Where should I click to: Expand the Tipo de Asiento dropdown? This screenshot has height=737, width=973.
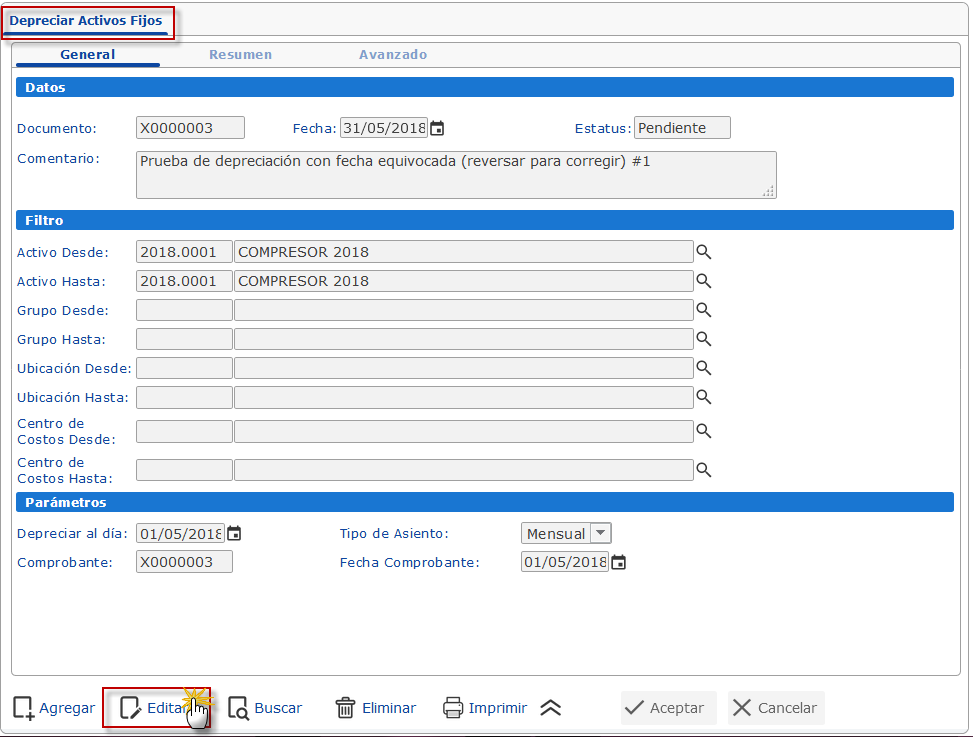[600, 534]
